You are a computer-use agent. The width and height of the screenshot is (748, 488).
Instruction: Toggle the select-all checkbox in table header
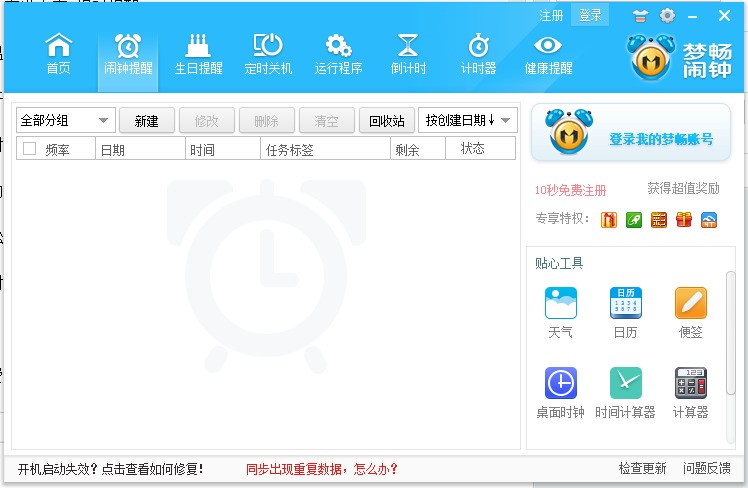tap(30, 149)
